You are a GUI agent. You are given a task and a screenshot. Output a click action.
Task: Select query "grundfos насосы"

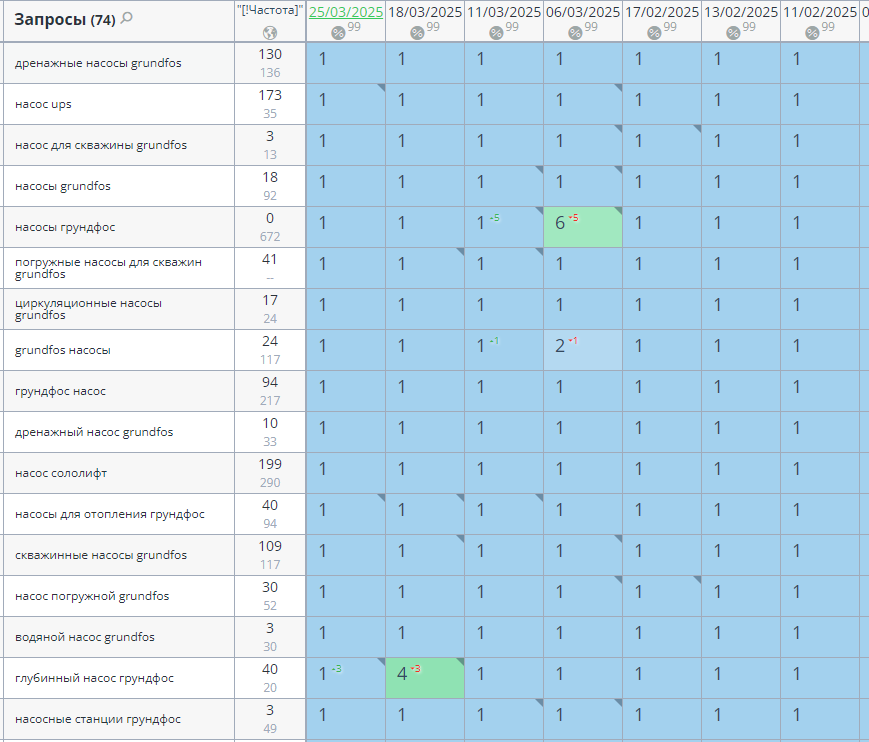63,350
